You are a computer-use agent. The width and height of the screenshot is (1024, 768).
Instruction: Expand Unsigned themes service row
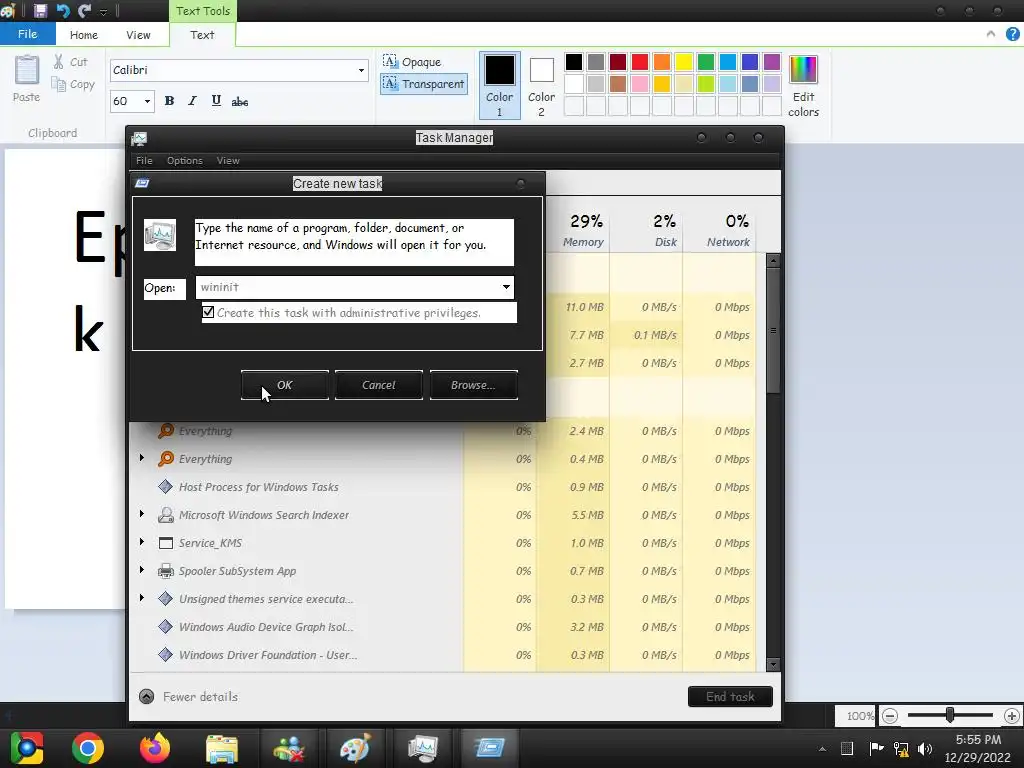142,598
